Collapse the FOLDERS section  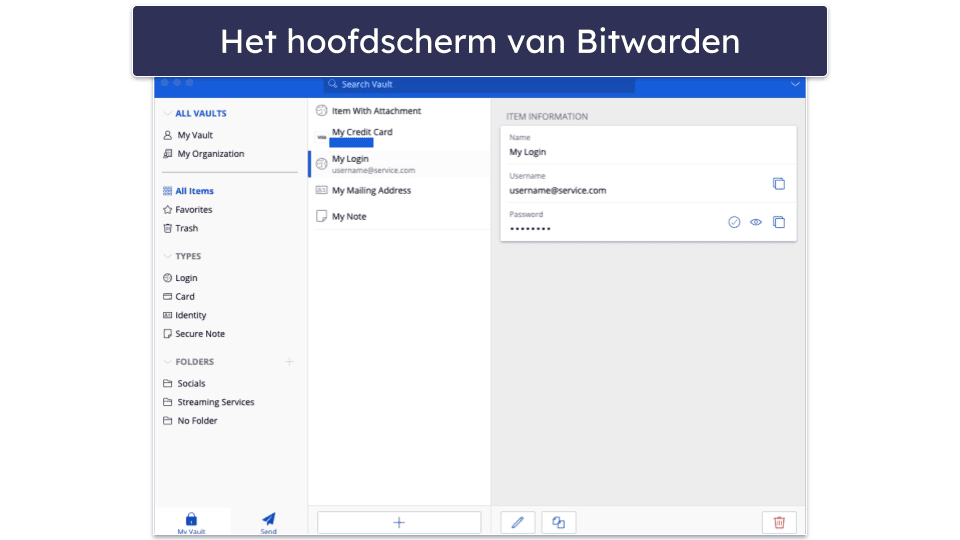click(x=167, y=362)
